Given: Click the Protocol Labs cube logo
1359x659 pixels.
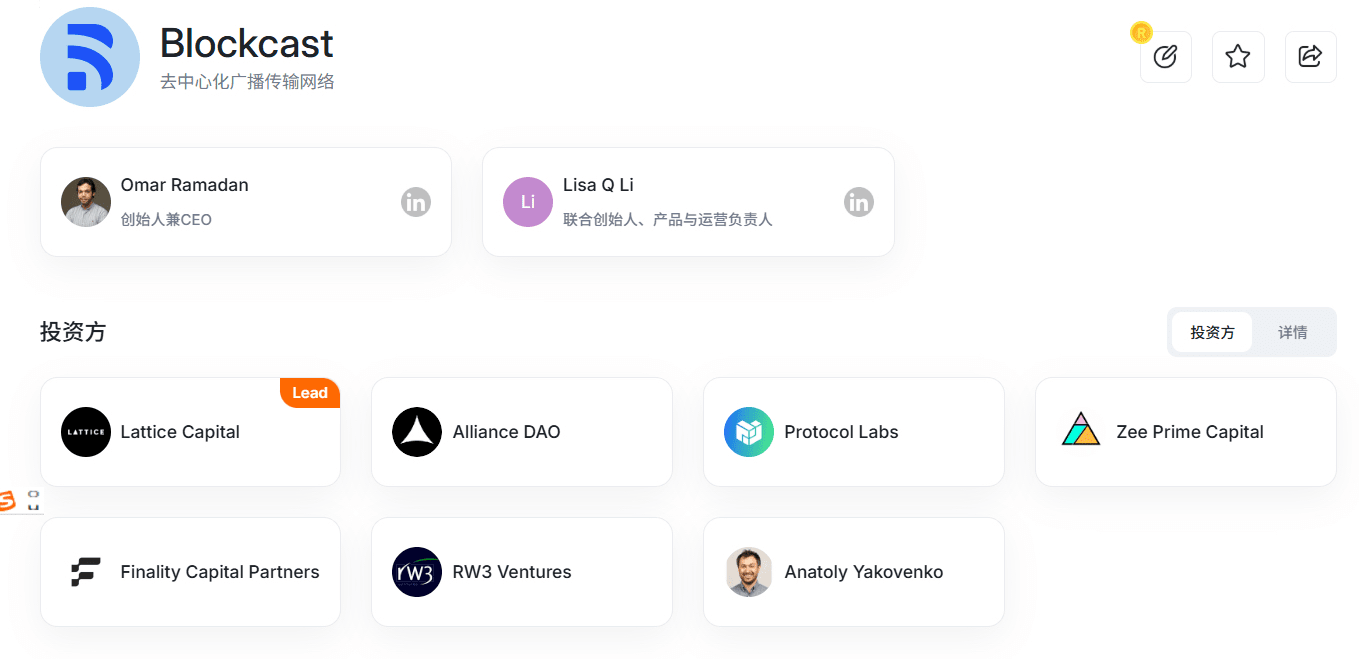Looking at the screenshot, I should 749,432.
